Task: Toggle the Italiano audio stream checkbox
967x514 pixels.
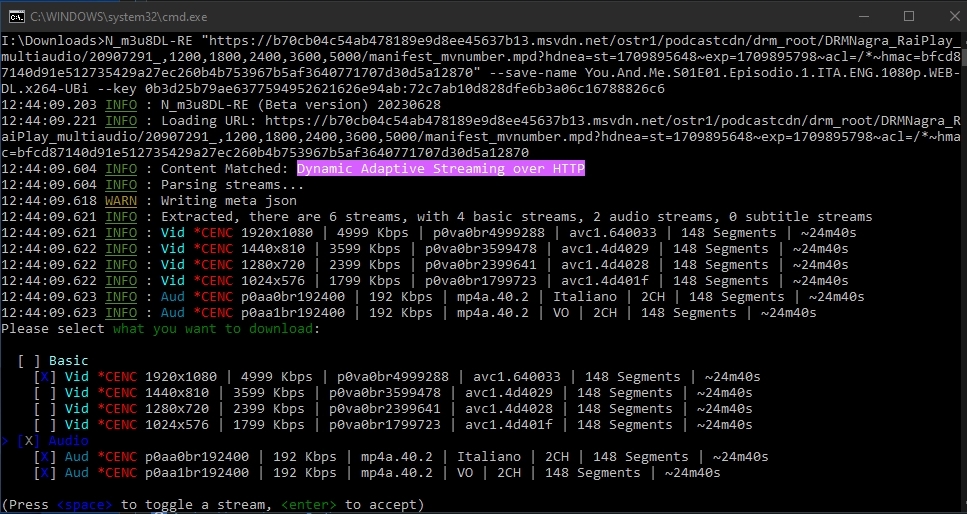Action: (45, 457)
